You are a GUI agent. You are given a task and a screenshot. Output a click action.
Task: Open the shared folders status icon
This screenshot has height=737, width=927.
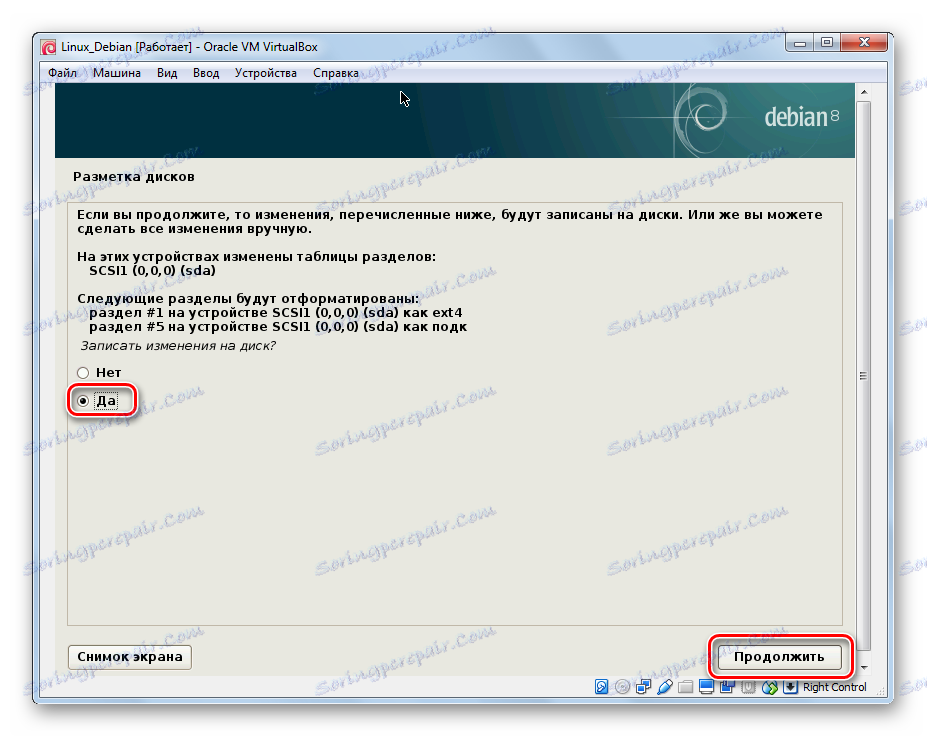pos(685,687)
